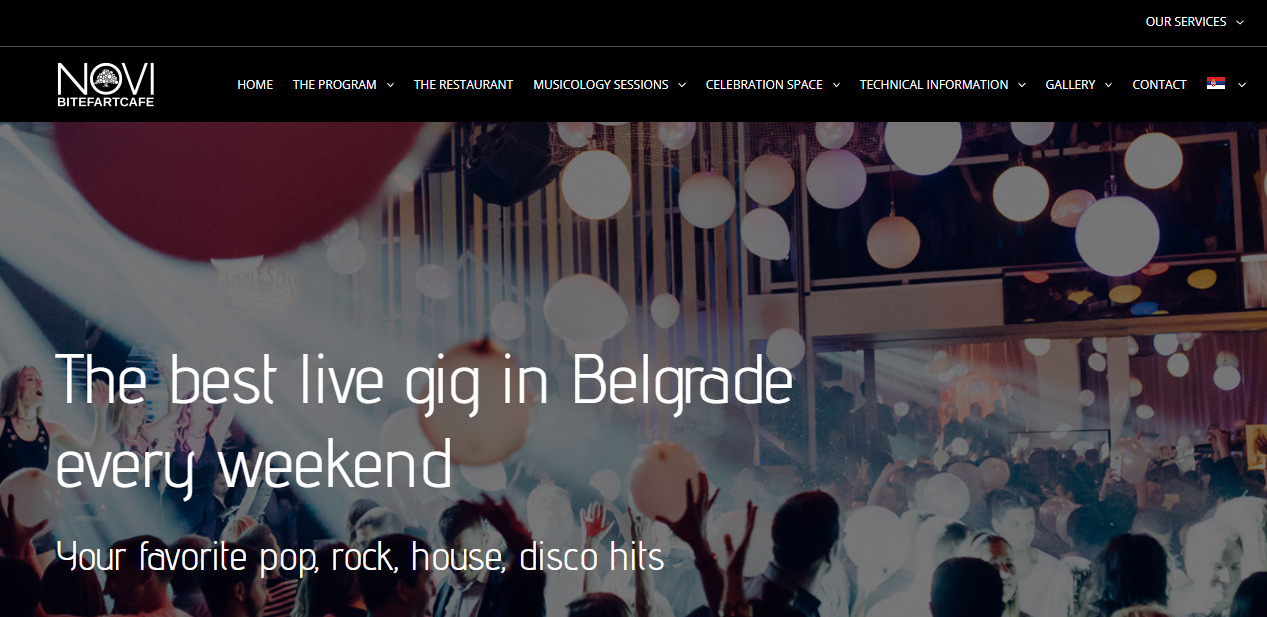Expand Technical Information submenu arrow

1022,85
